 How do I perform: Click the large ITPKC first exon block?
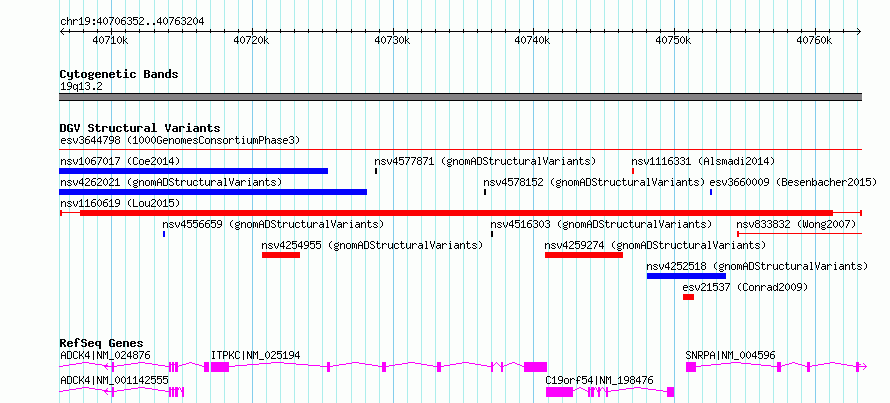pyautogui.click(x=220, y=367)
